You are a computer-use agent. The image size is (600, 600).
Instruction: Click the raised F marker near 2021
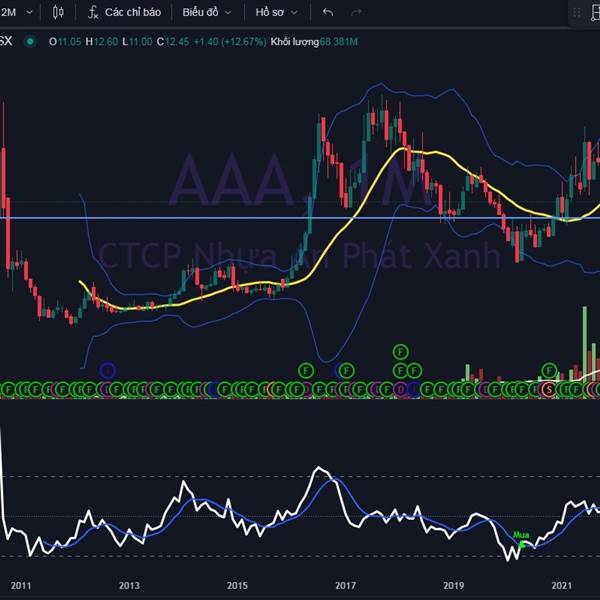549,370
